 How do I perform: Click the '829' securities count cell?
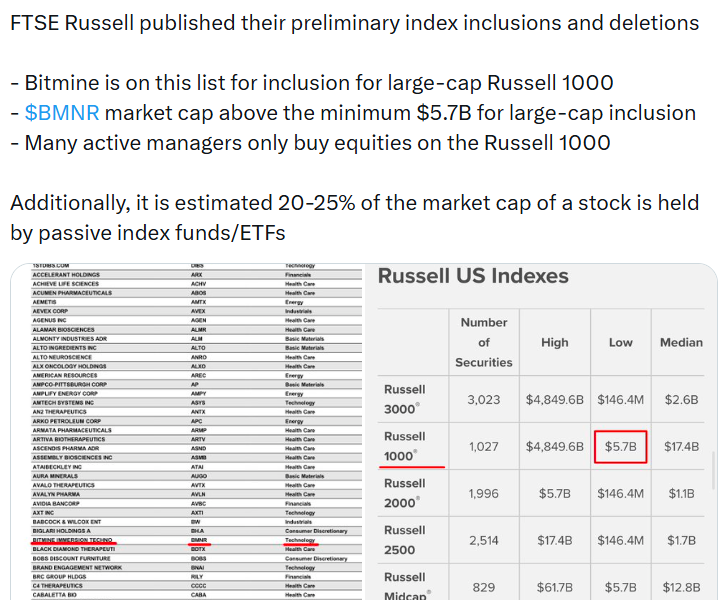coord(484,587)
